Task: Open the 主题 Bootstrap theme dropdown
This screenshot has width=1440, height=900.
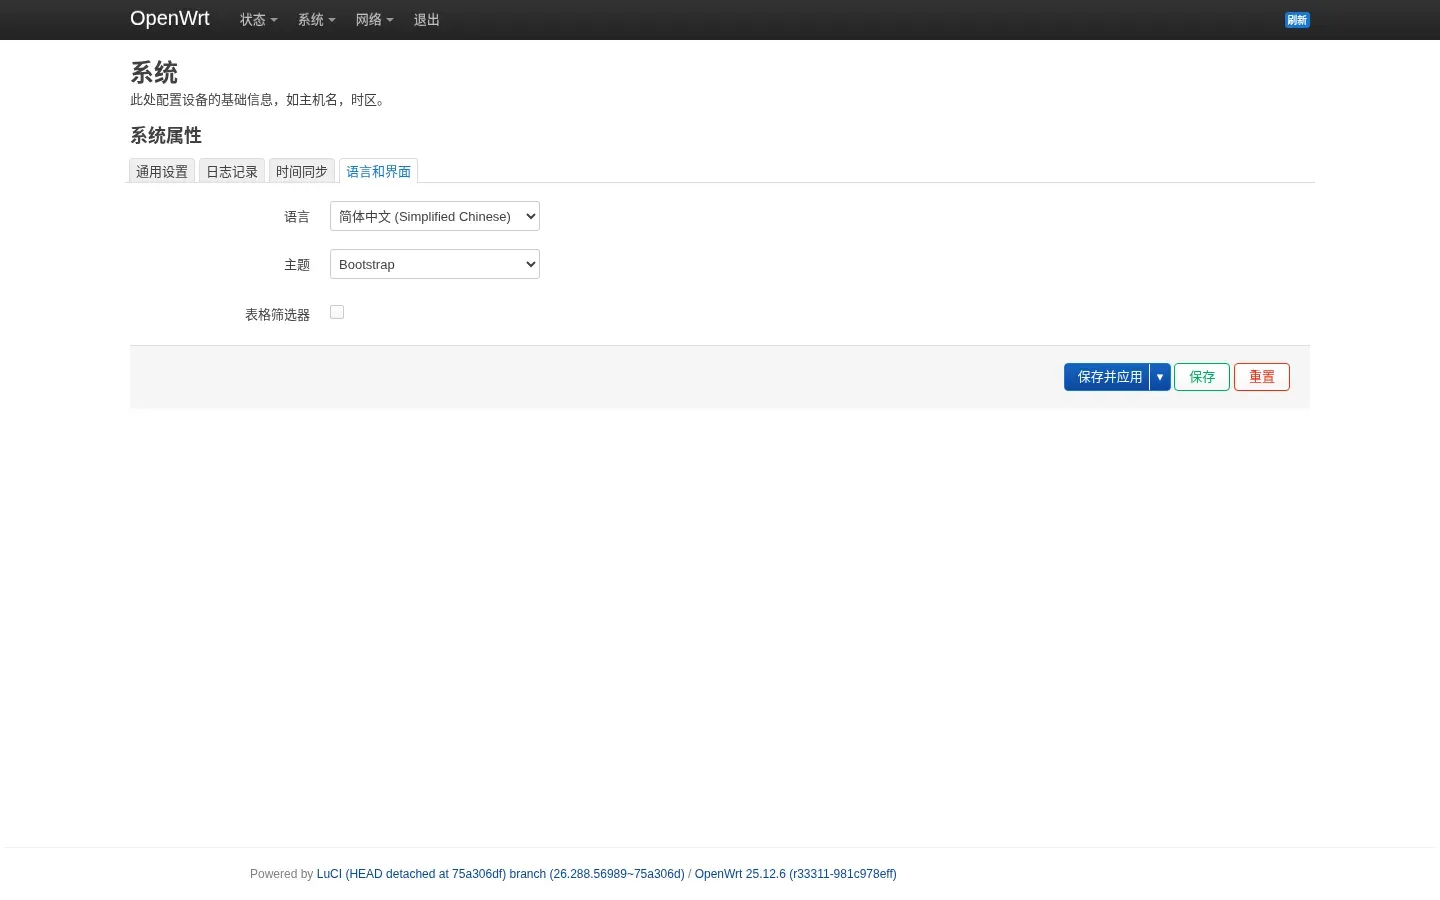Action: click(435, 264)
